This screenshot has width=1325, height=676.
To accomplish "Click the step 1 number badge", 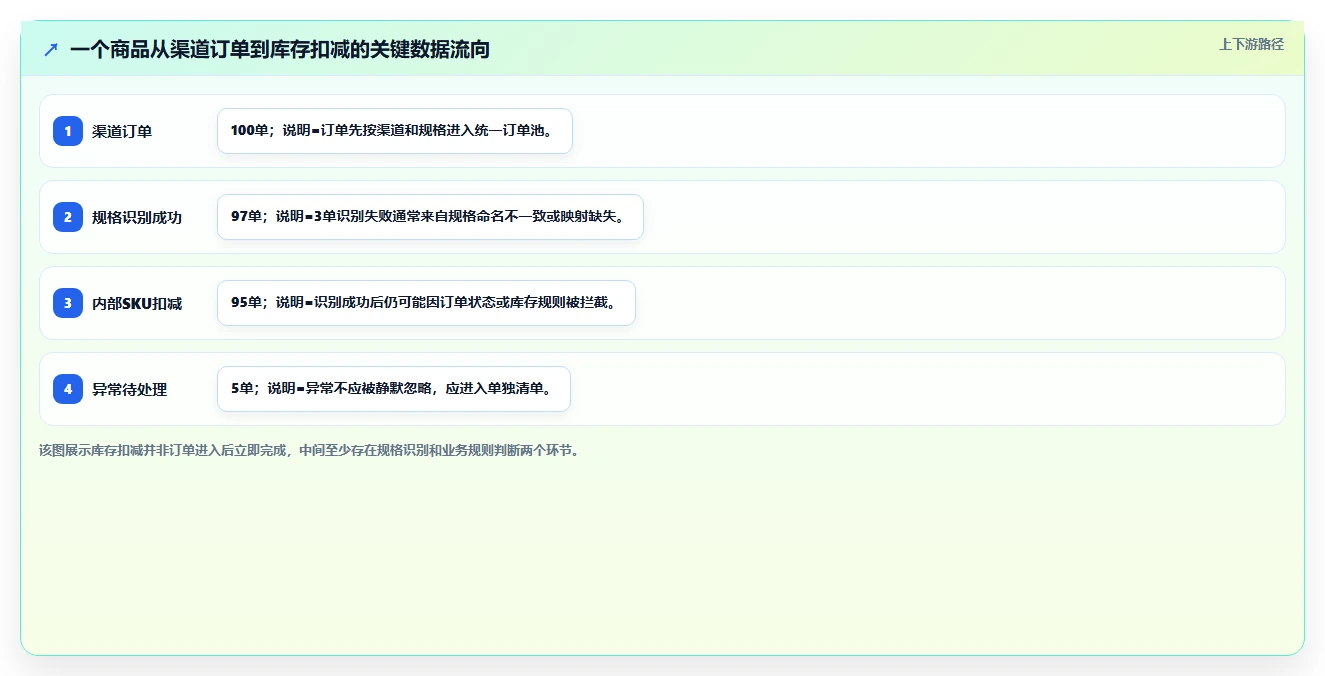I will pos(68,131).
